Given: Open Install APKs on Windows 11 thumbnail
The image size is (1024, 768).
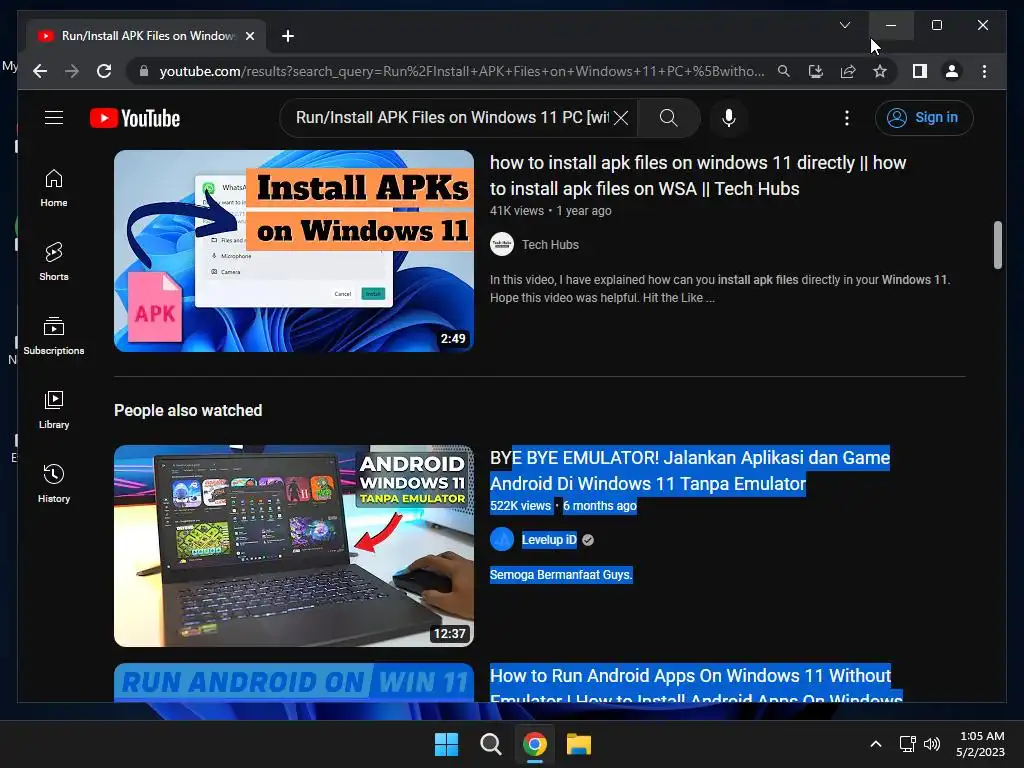Looking at the screenshot, I should click(x=293, y=251).
